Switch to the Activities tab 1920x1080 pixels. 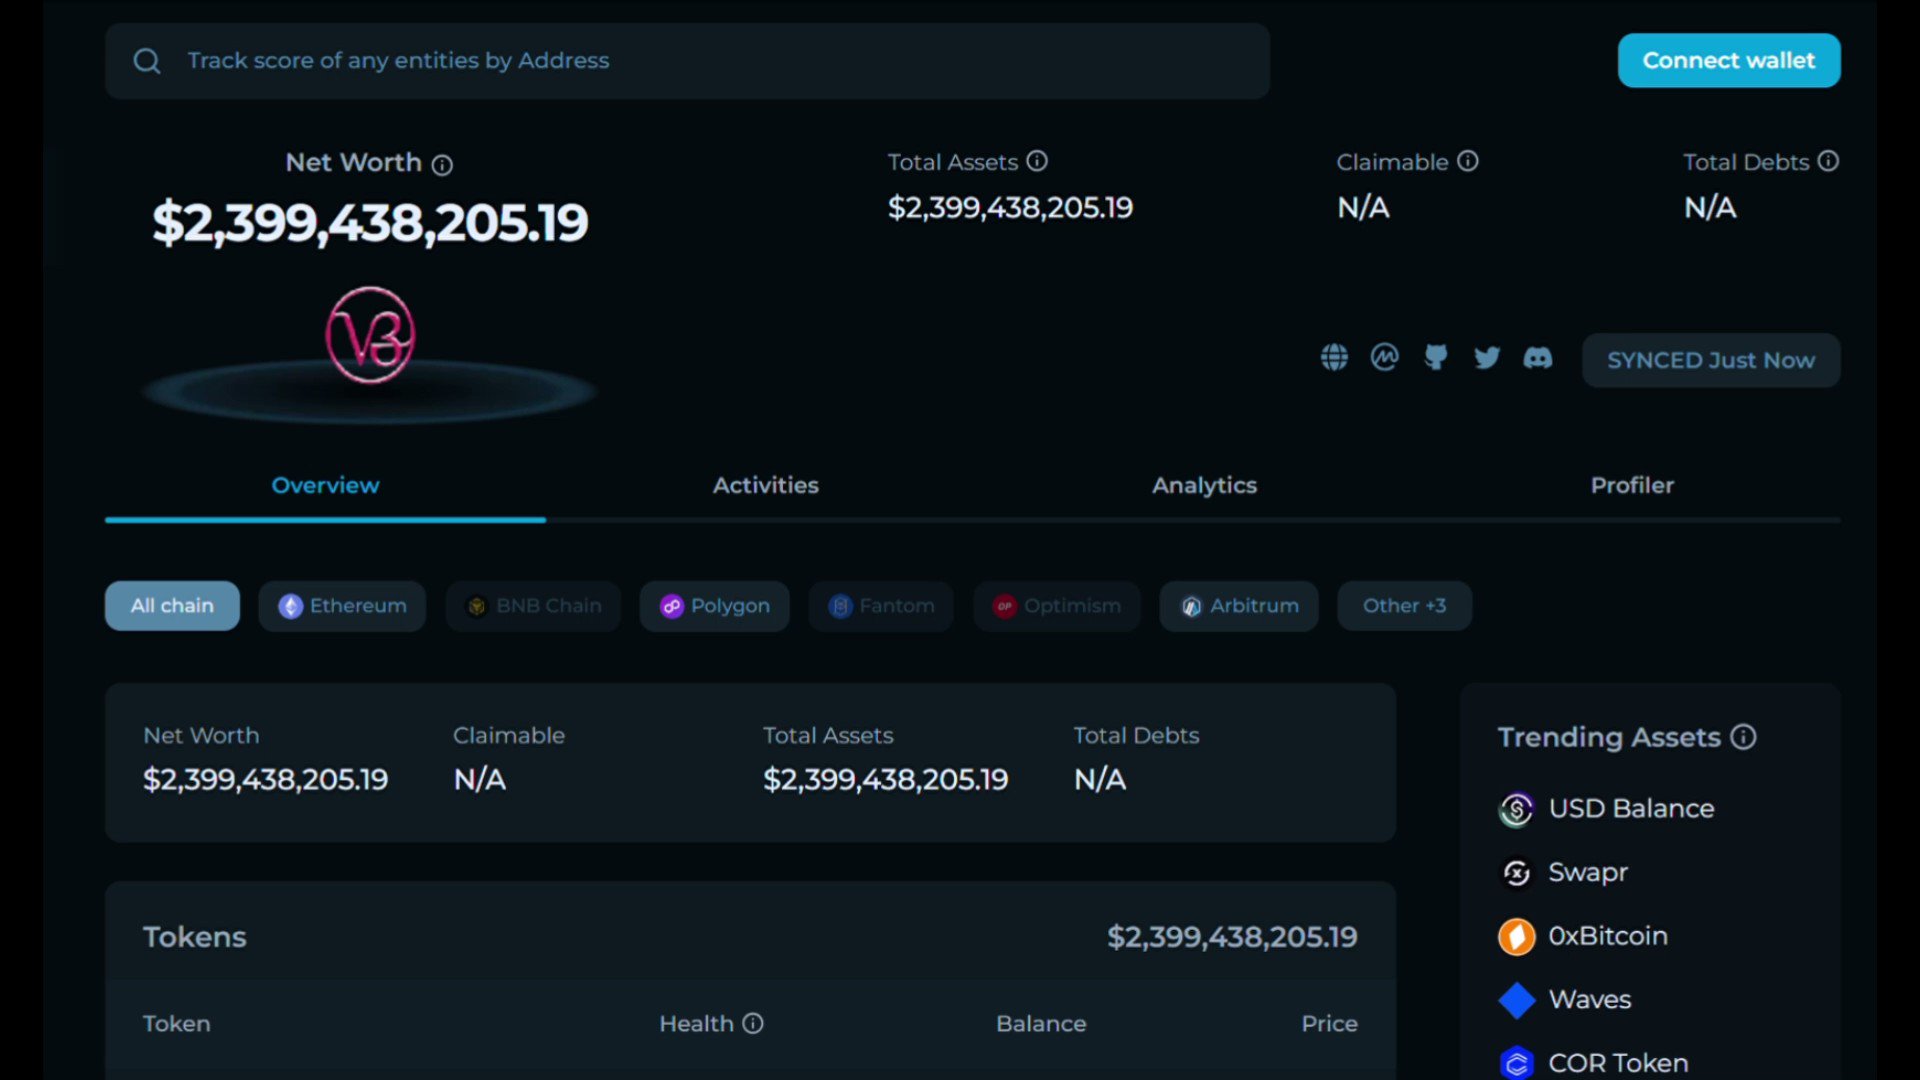tap(766, 485)
